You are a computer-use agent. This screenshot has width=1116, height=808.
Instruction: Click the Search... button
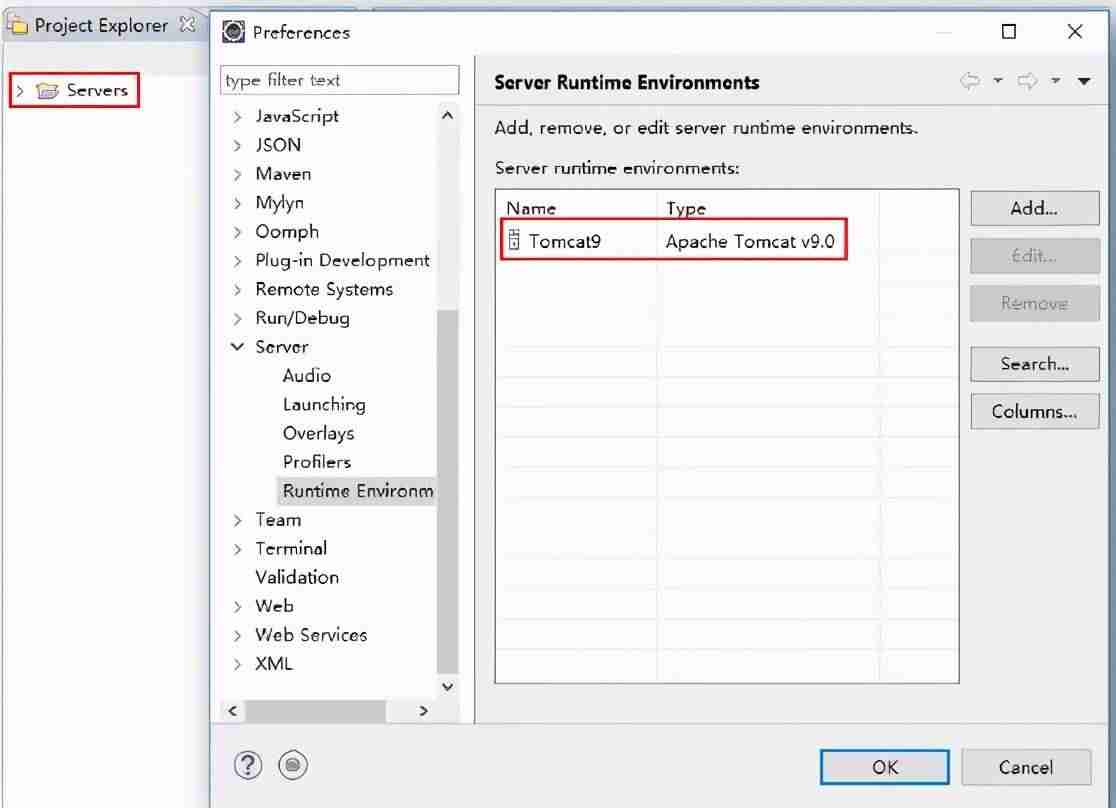[1034, 364]
